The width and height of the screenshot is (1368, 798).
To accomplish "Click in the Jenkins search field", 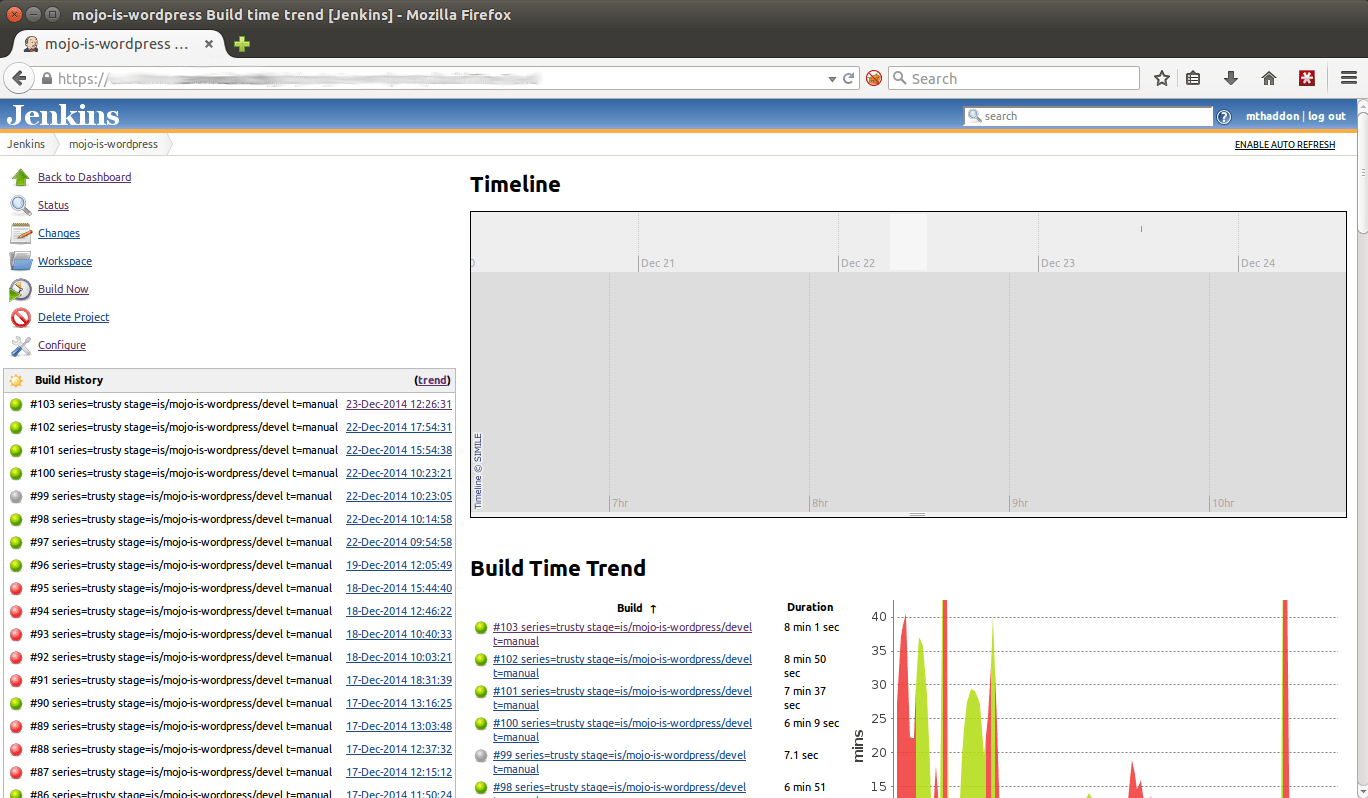I will [1088, 117].
